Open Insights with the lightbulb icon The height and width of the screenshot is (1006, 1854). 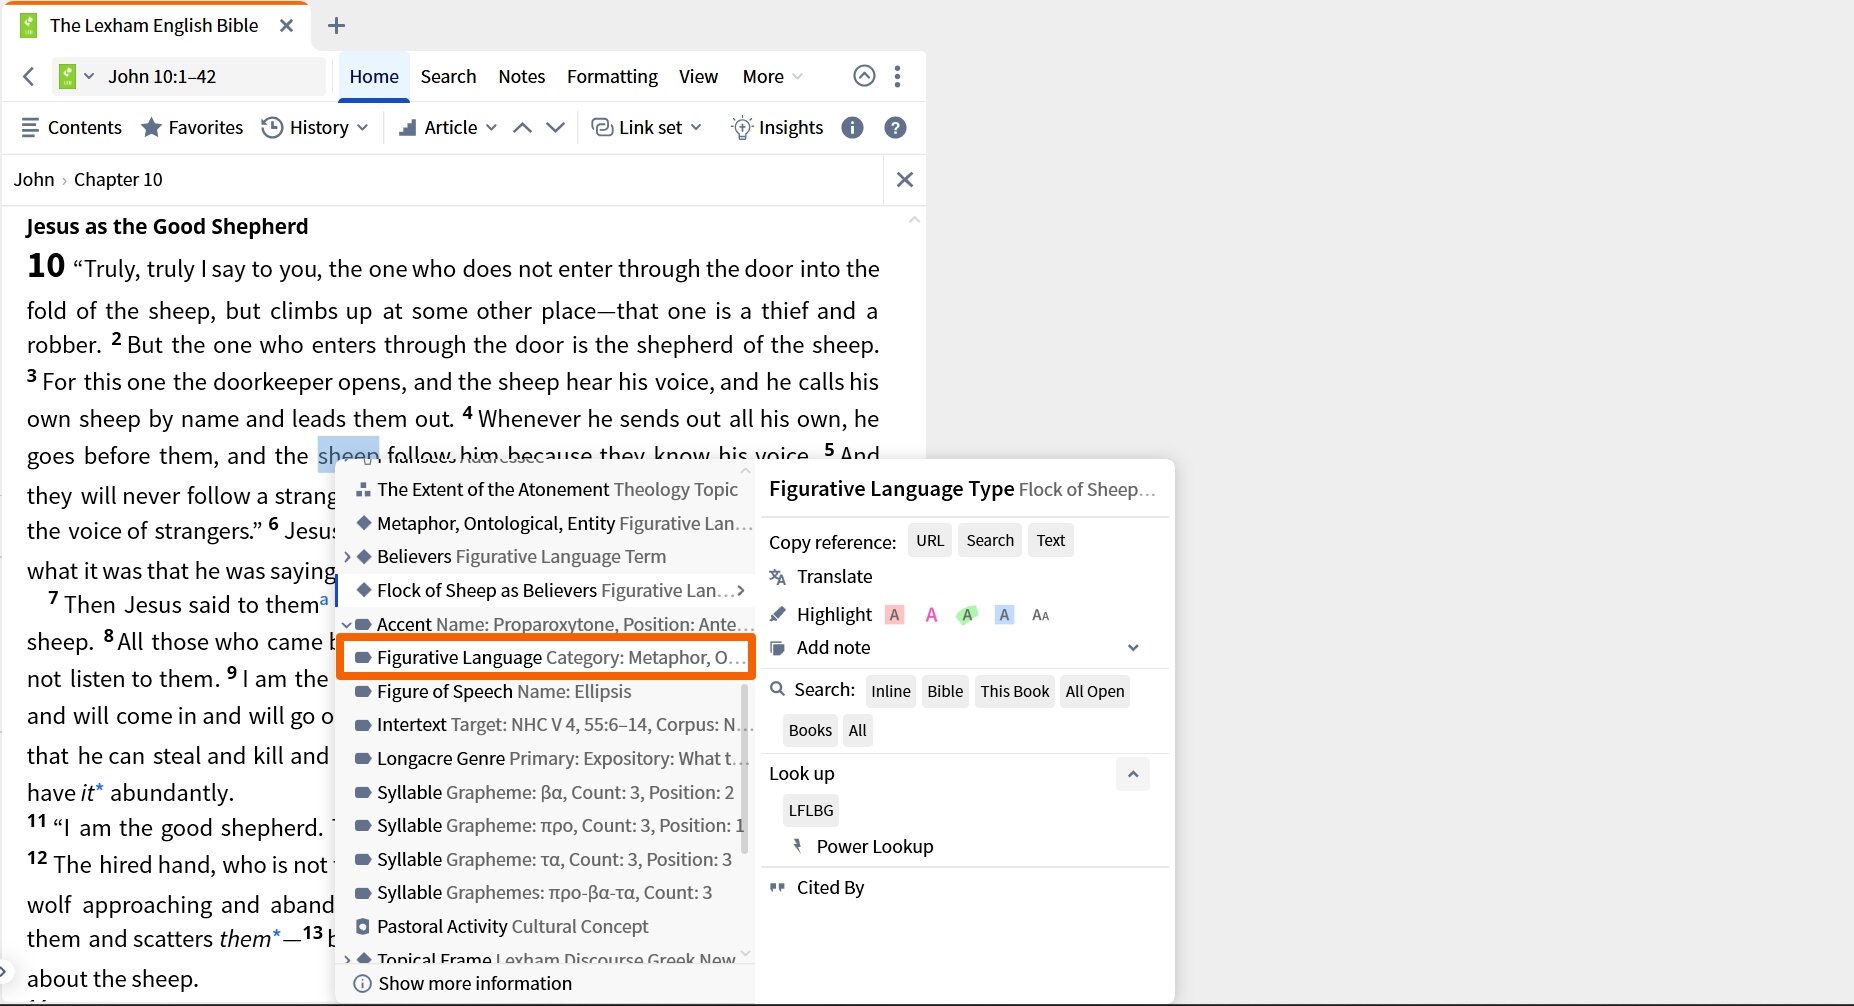pyautogui.click(x=777, y=127)
